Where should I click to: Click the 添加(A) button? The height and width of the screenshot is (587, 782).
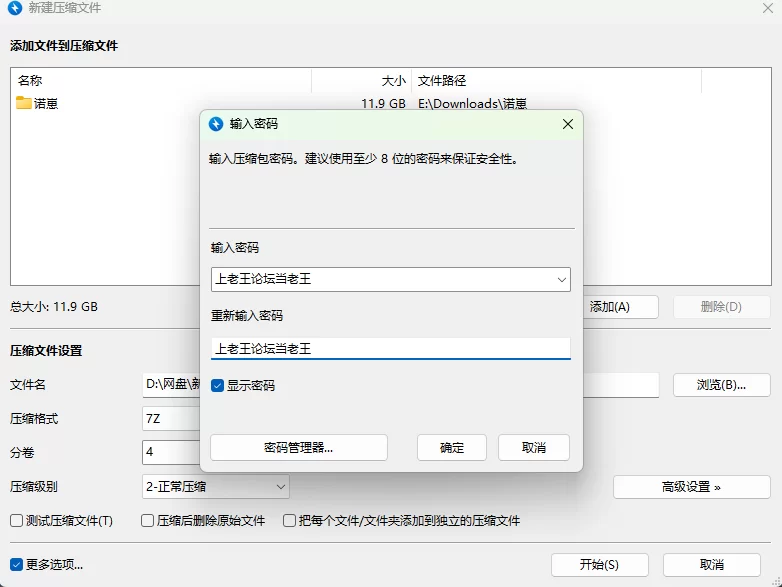(620, 307)
